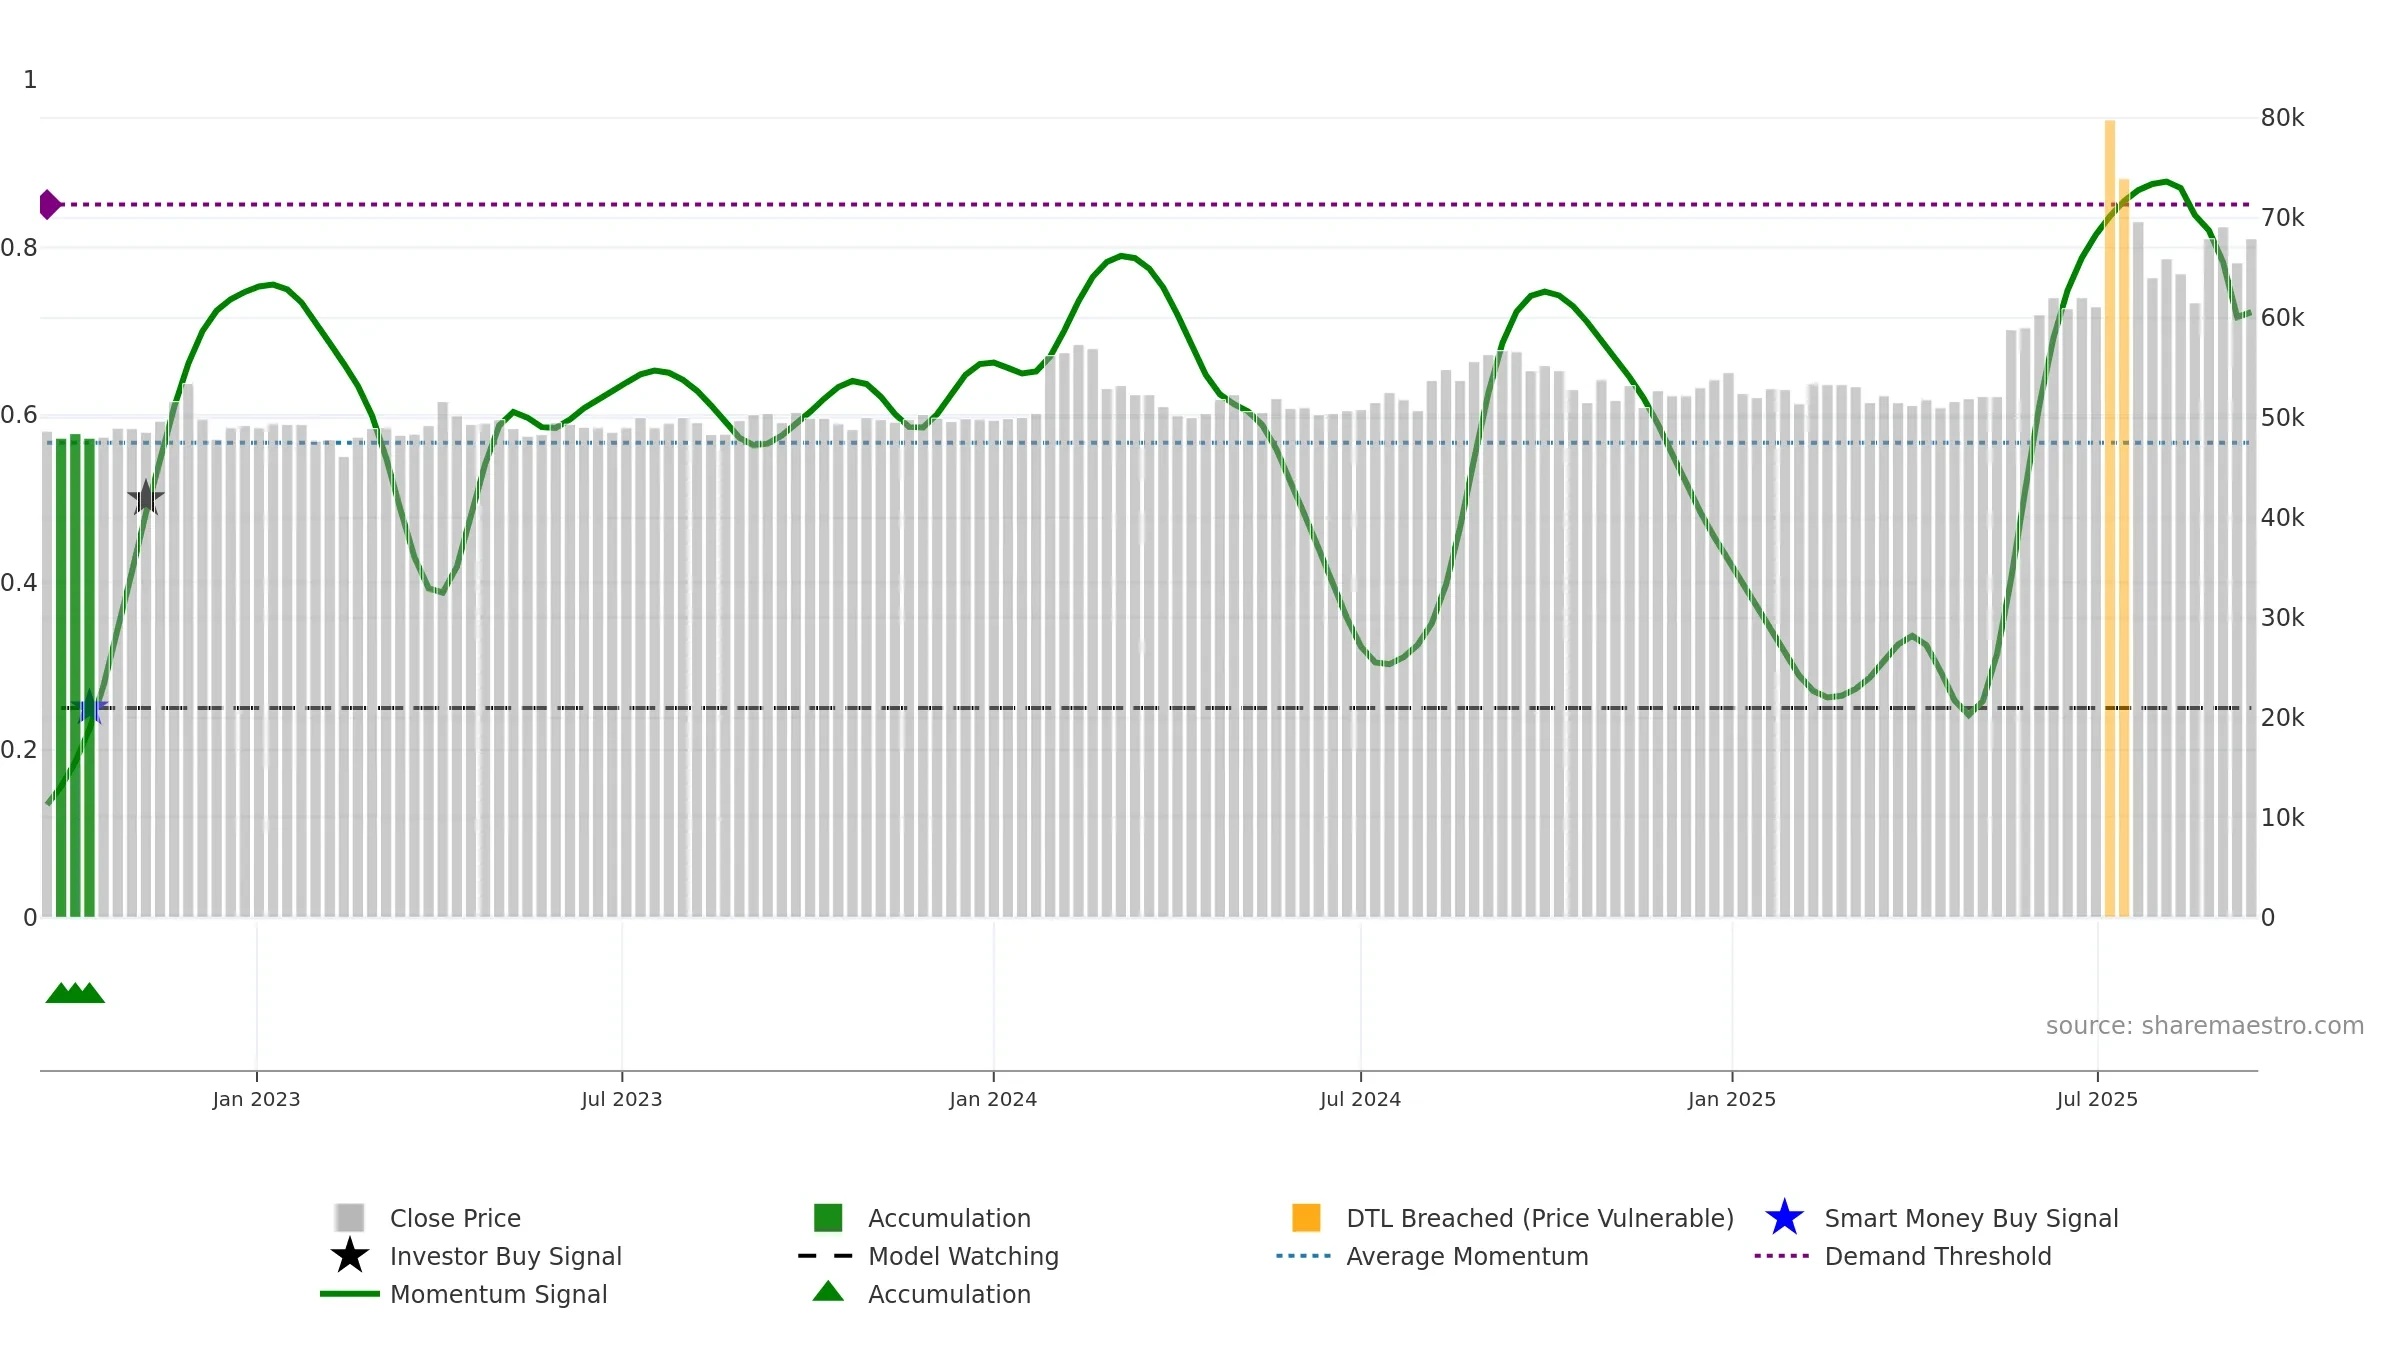Click the green Accumulation square swatch

[x=828, y=1218]
